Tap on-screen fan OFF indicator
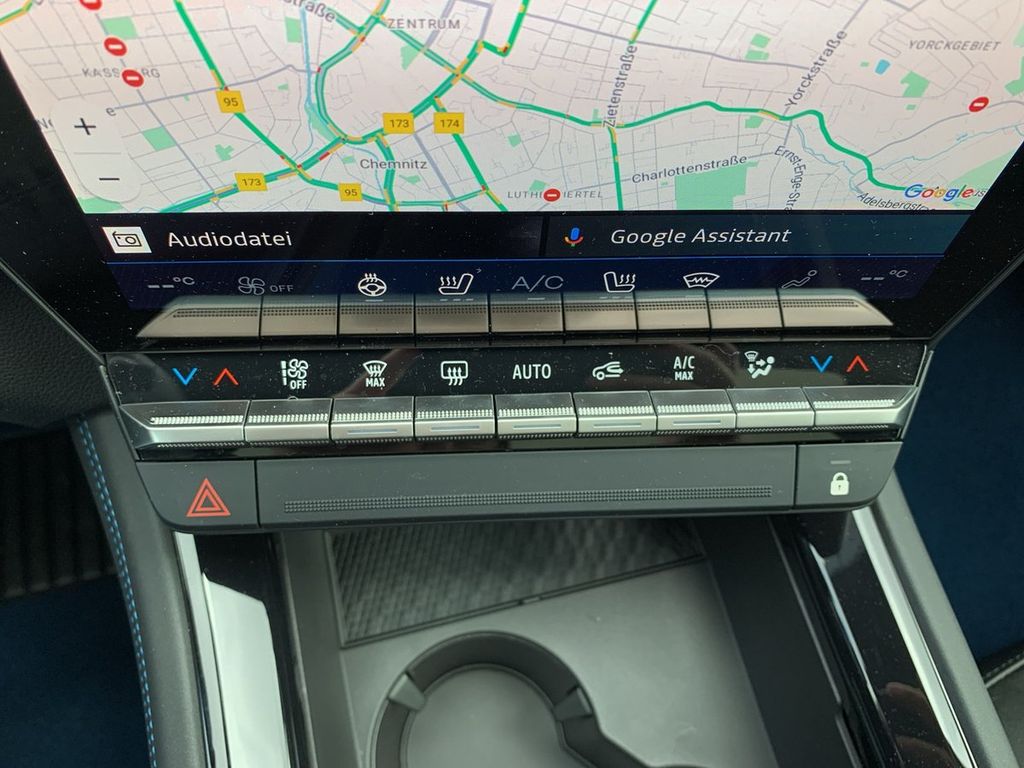Image resolution: width=1024 pixels, height=768 pixels. coord(264,286)
